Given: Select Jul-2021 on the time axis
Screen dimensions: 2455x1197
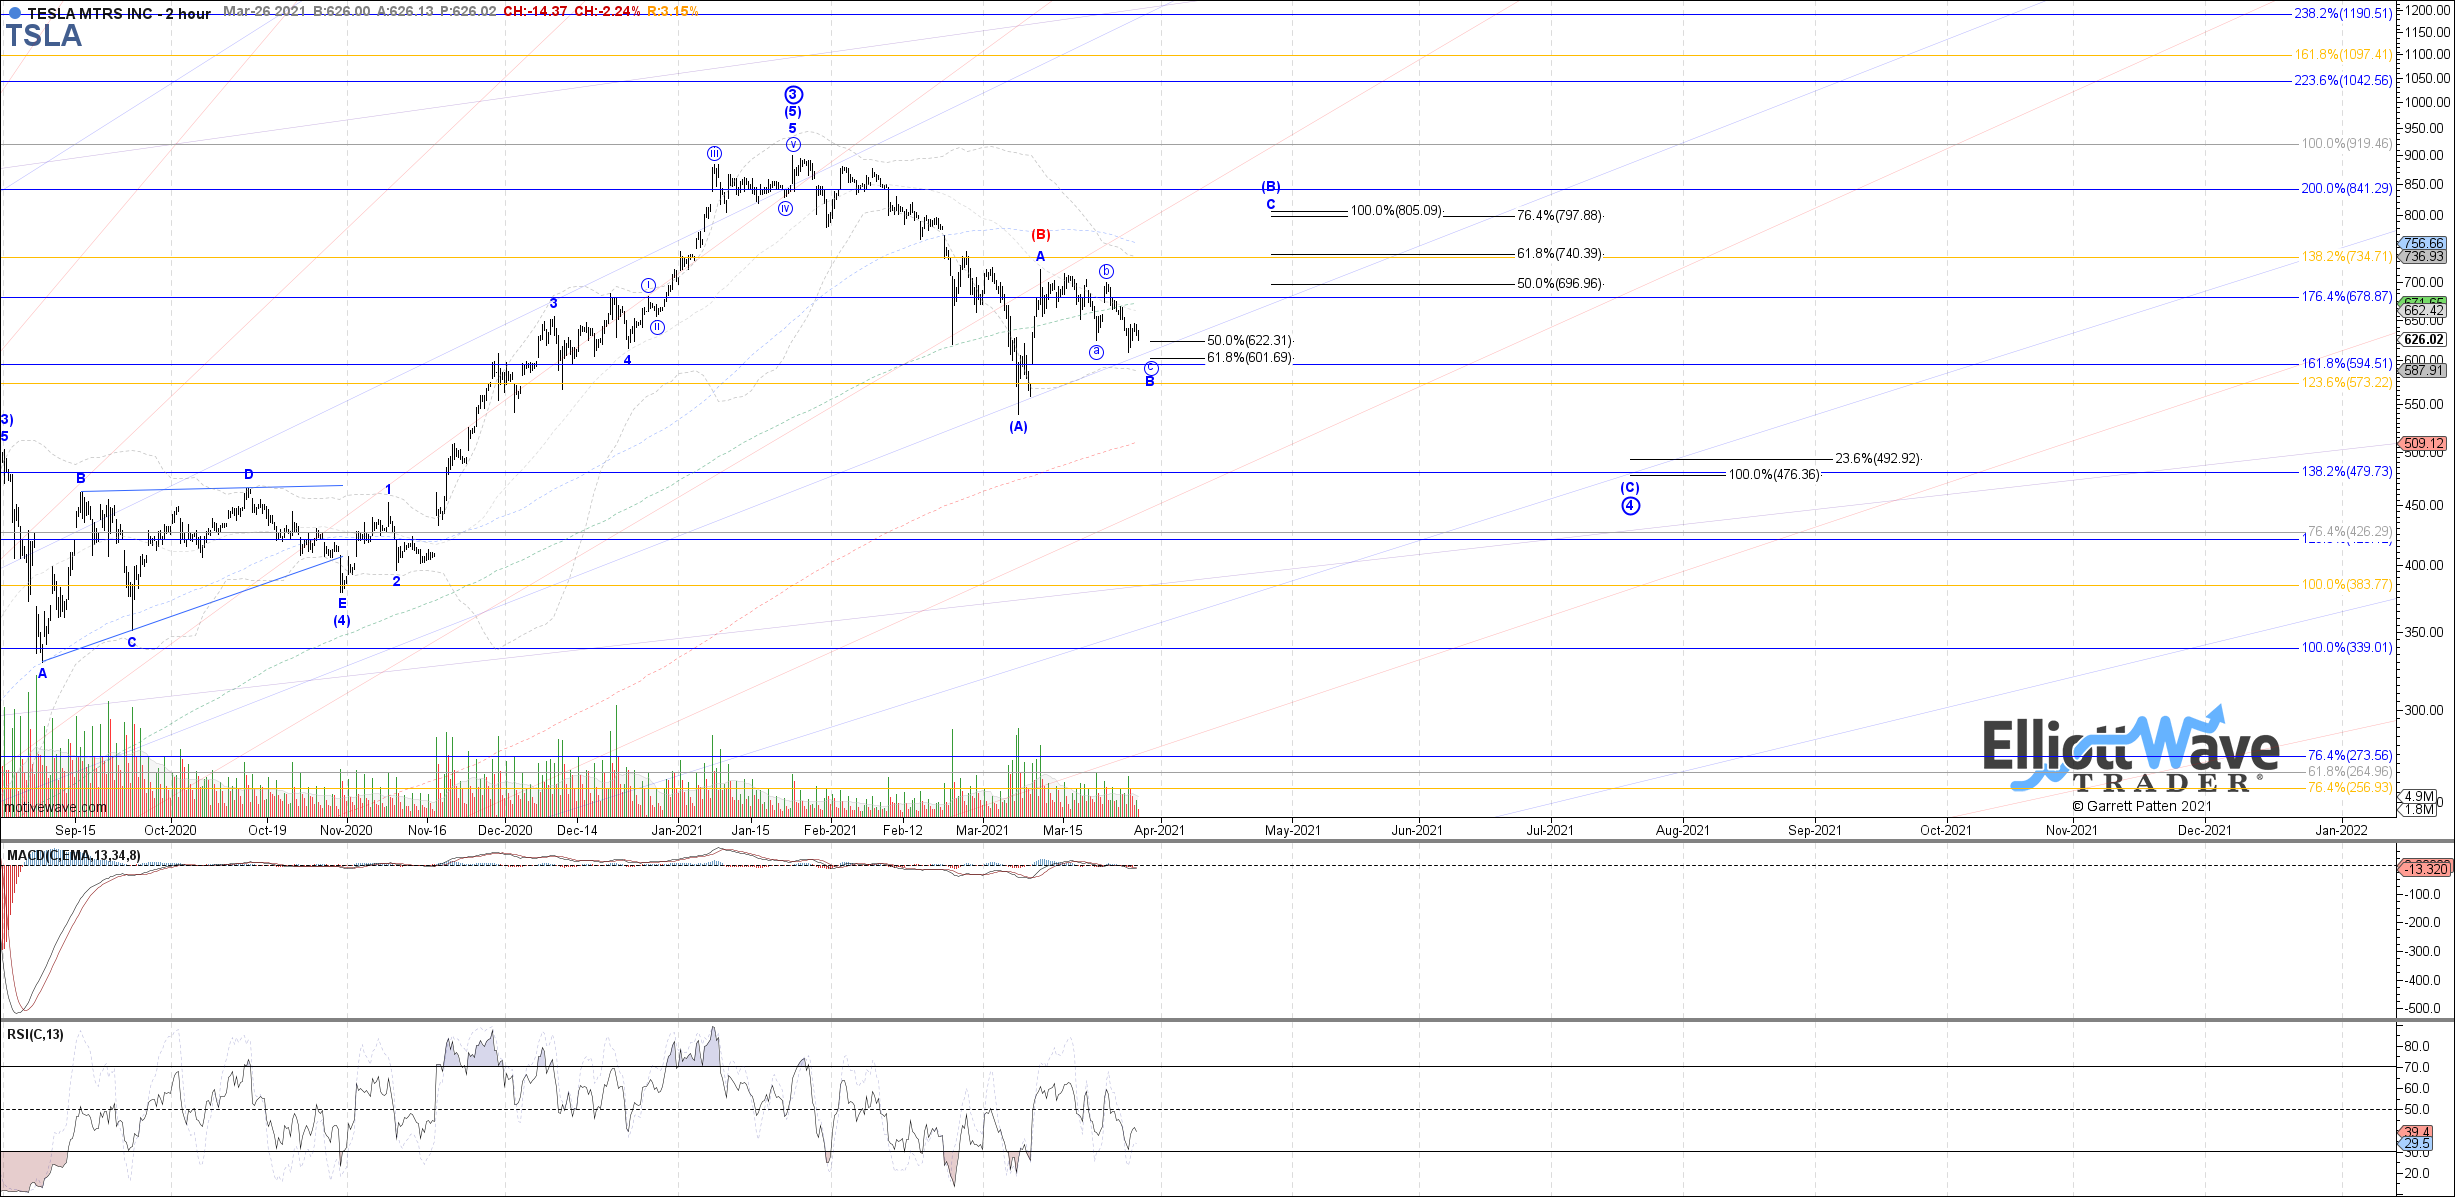Looking at the screenshot, I should tap(1549, 831).
